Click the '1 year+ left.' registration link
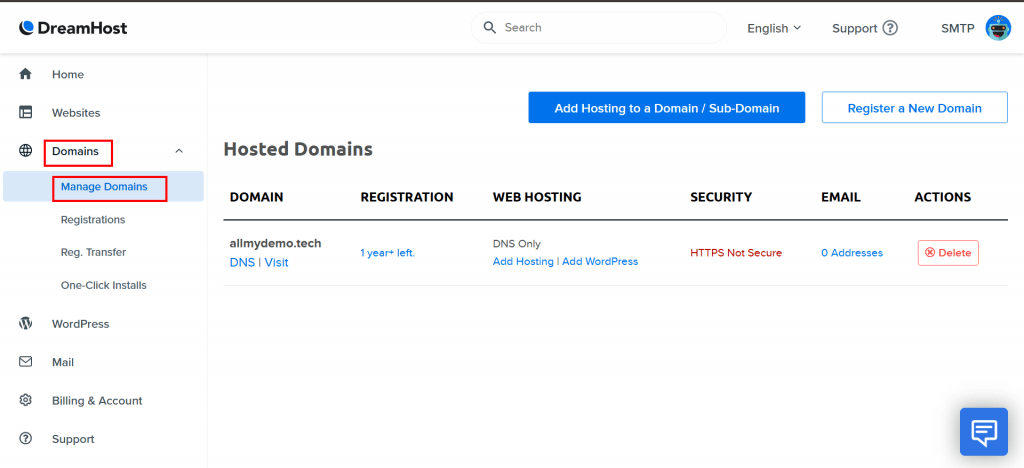Viewport: 1024px width, 468px height. click(x=387, y=253)
